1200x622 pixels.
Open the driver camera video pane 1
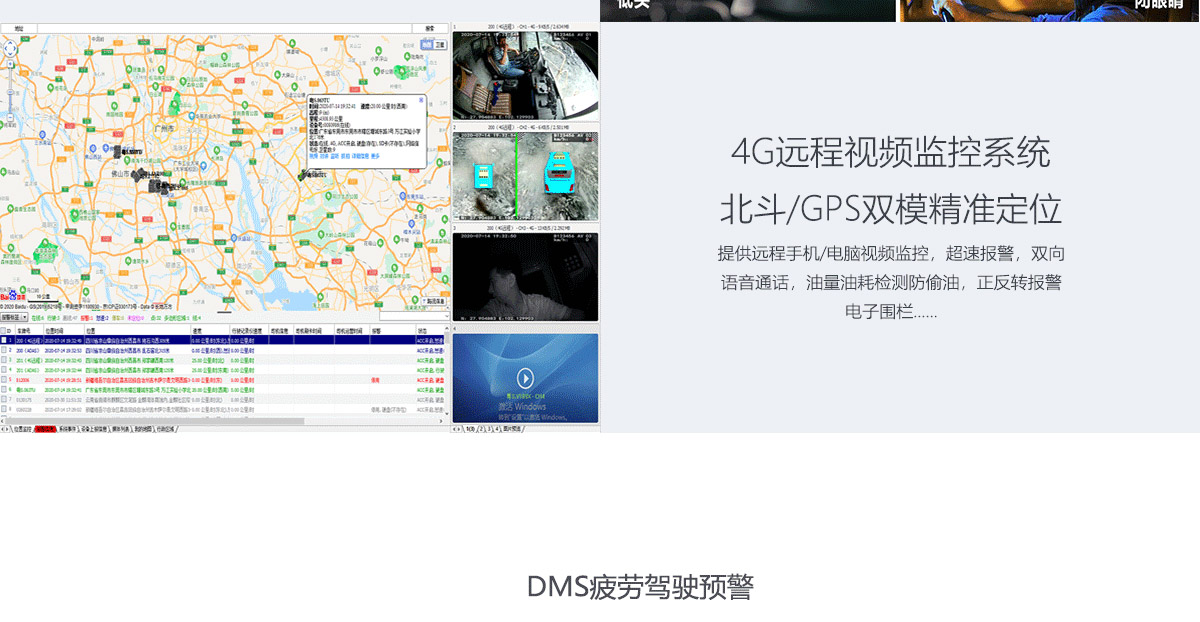(x=526, y=76)
